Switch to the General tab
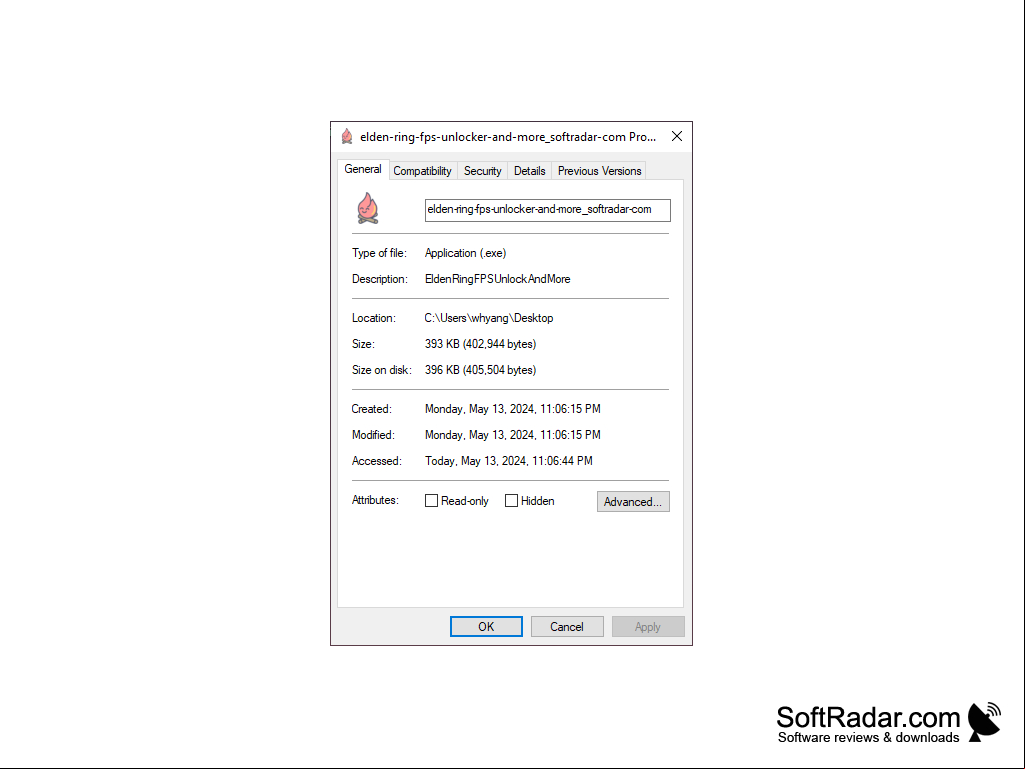Viewport: 1025px width, 769px height. [363, 169]
